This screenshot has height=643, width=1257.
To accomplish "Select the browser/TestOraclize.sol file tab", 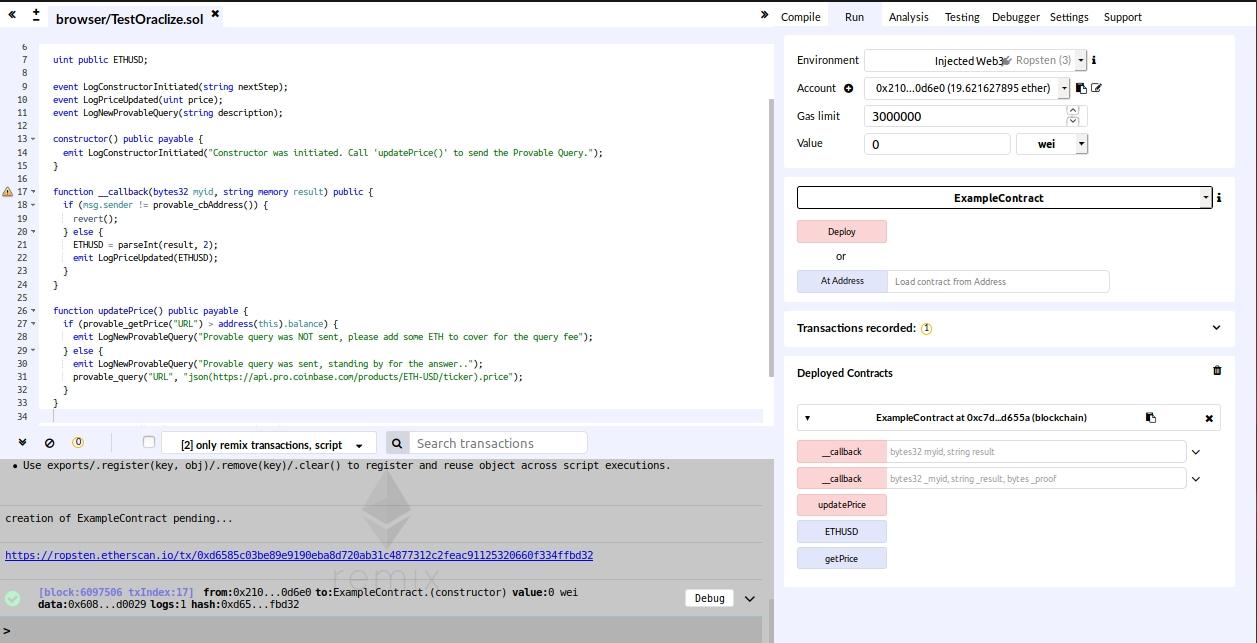I will click(129, 18).
